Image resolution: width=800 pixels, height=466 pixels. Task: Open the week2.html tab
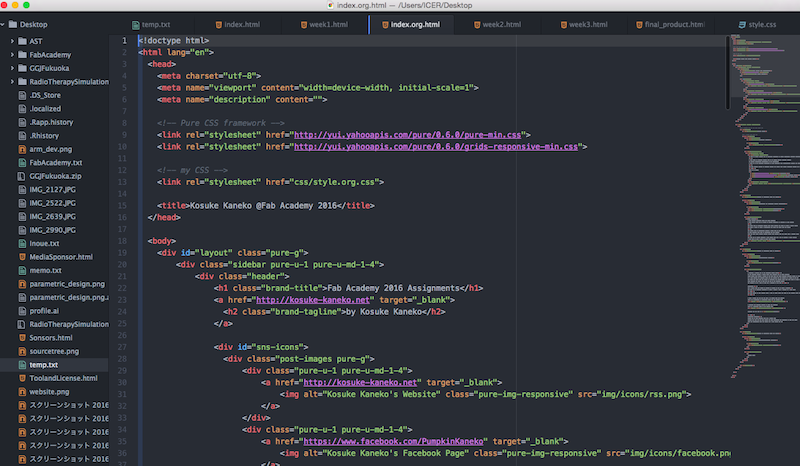(x=498, y=24)
